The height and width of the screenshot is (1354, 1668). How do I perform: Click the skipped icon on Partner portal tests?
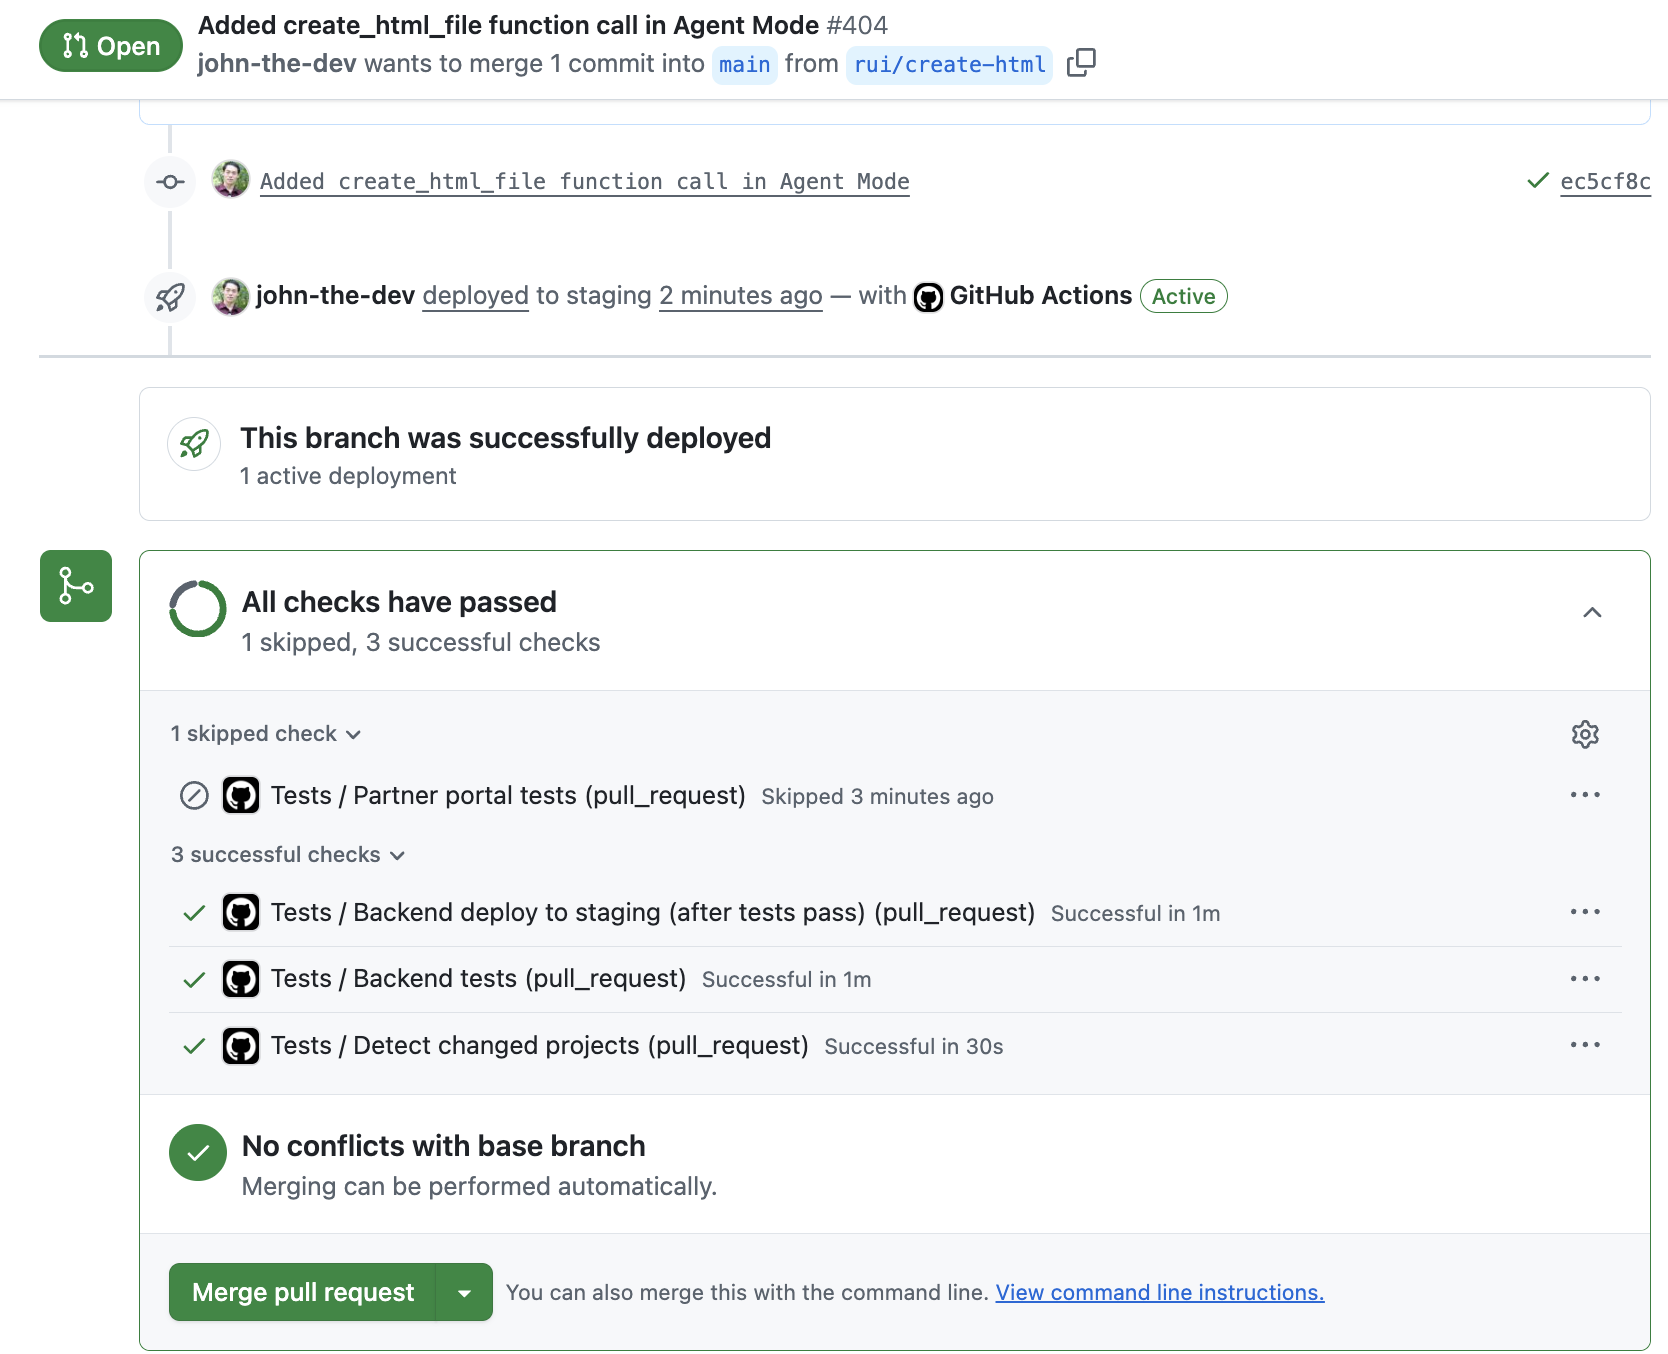pyautogui.click(x=193, y=795)
